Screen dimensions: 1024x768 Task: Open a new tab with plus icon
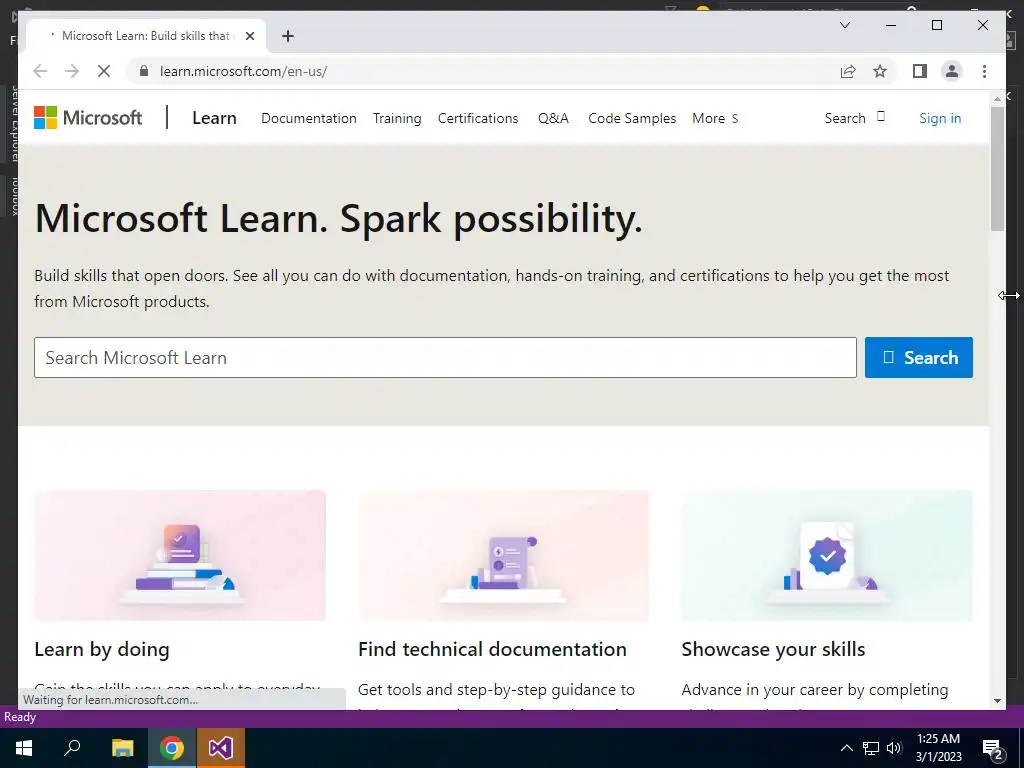click(288, 36)
